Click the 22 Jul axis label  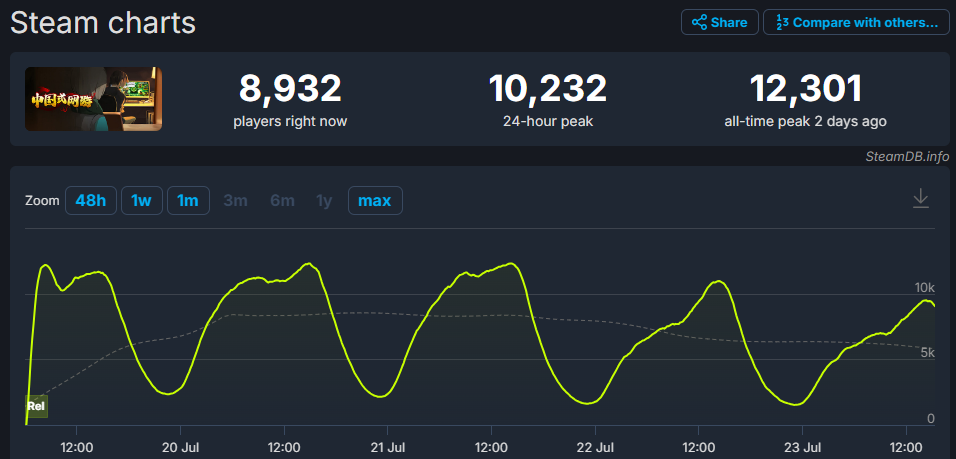(595, 447)
